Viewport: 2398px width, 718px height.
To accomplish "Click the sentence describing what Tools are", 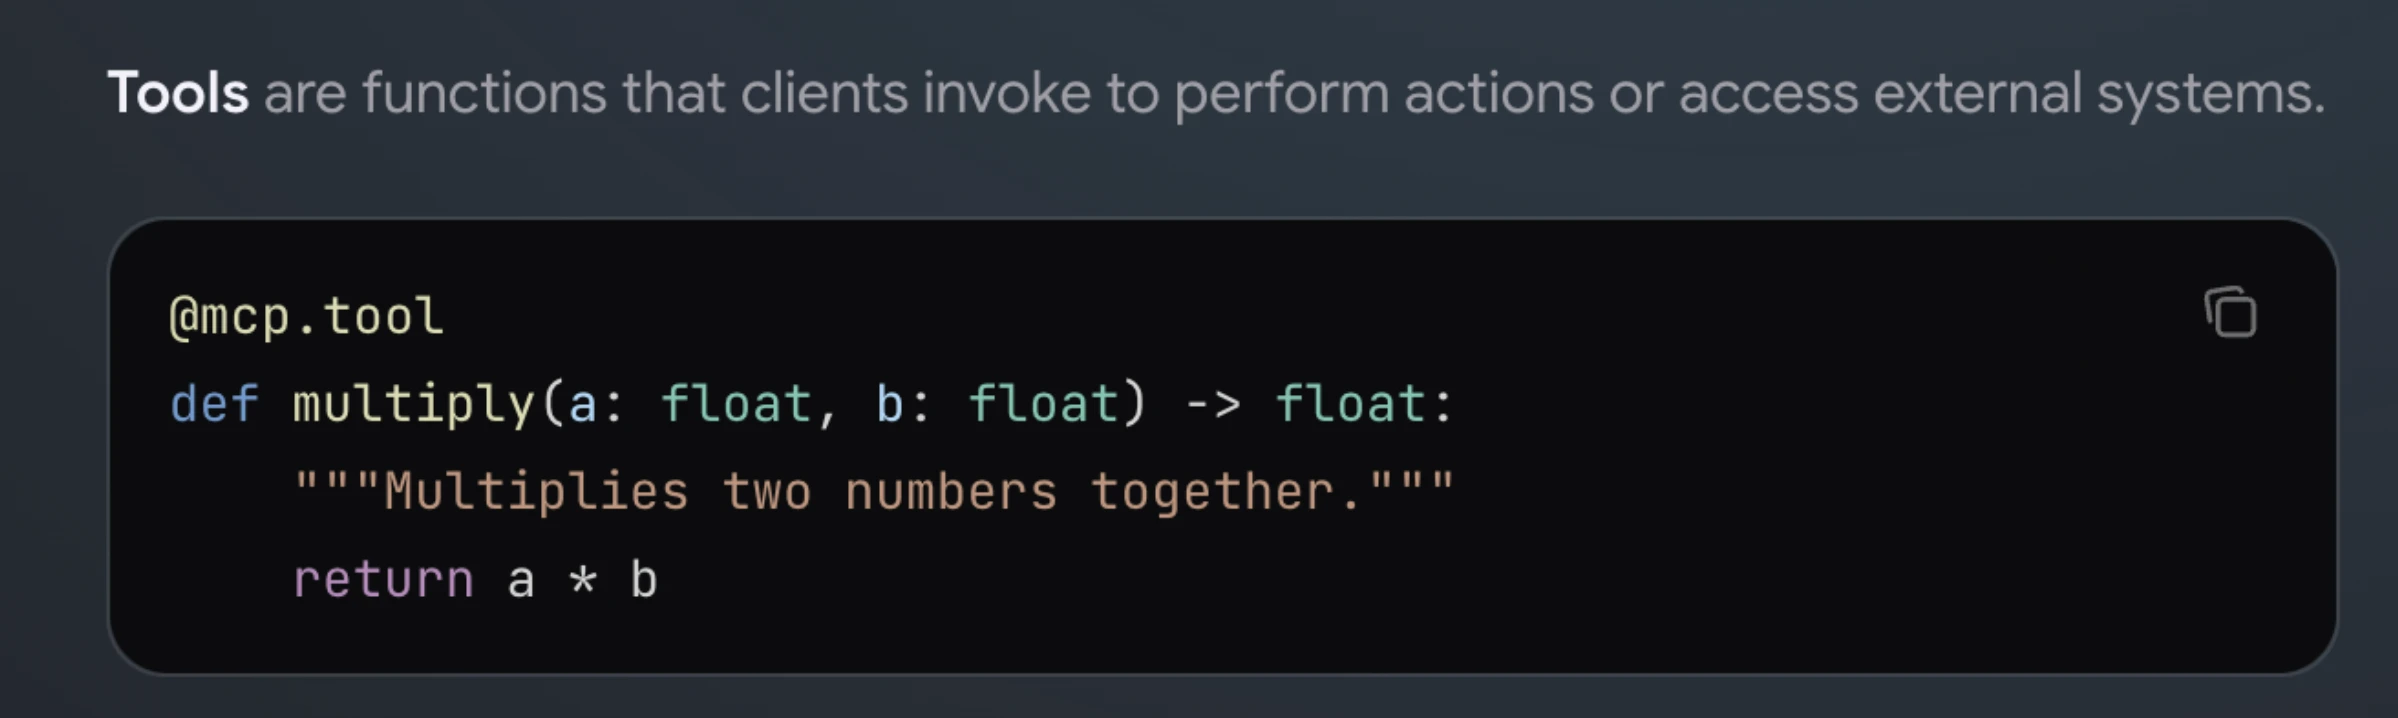I will pos(1200,92).
